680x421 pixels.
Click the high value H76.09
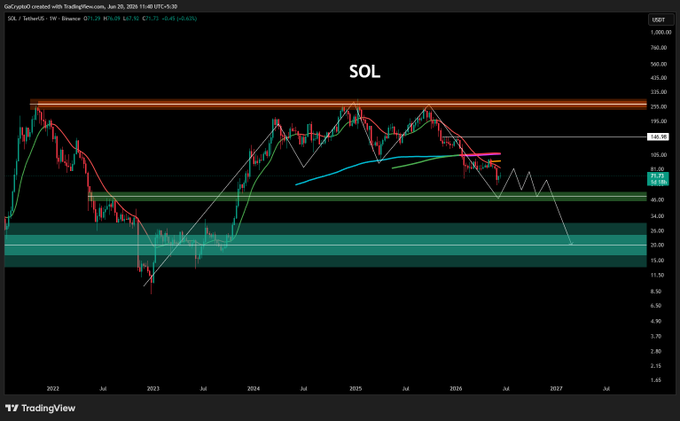tap(111, 19)
